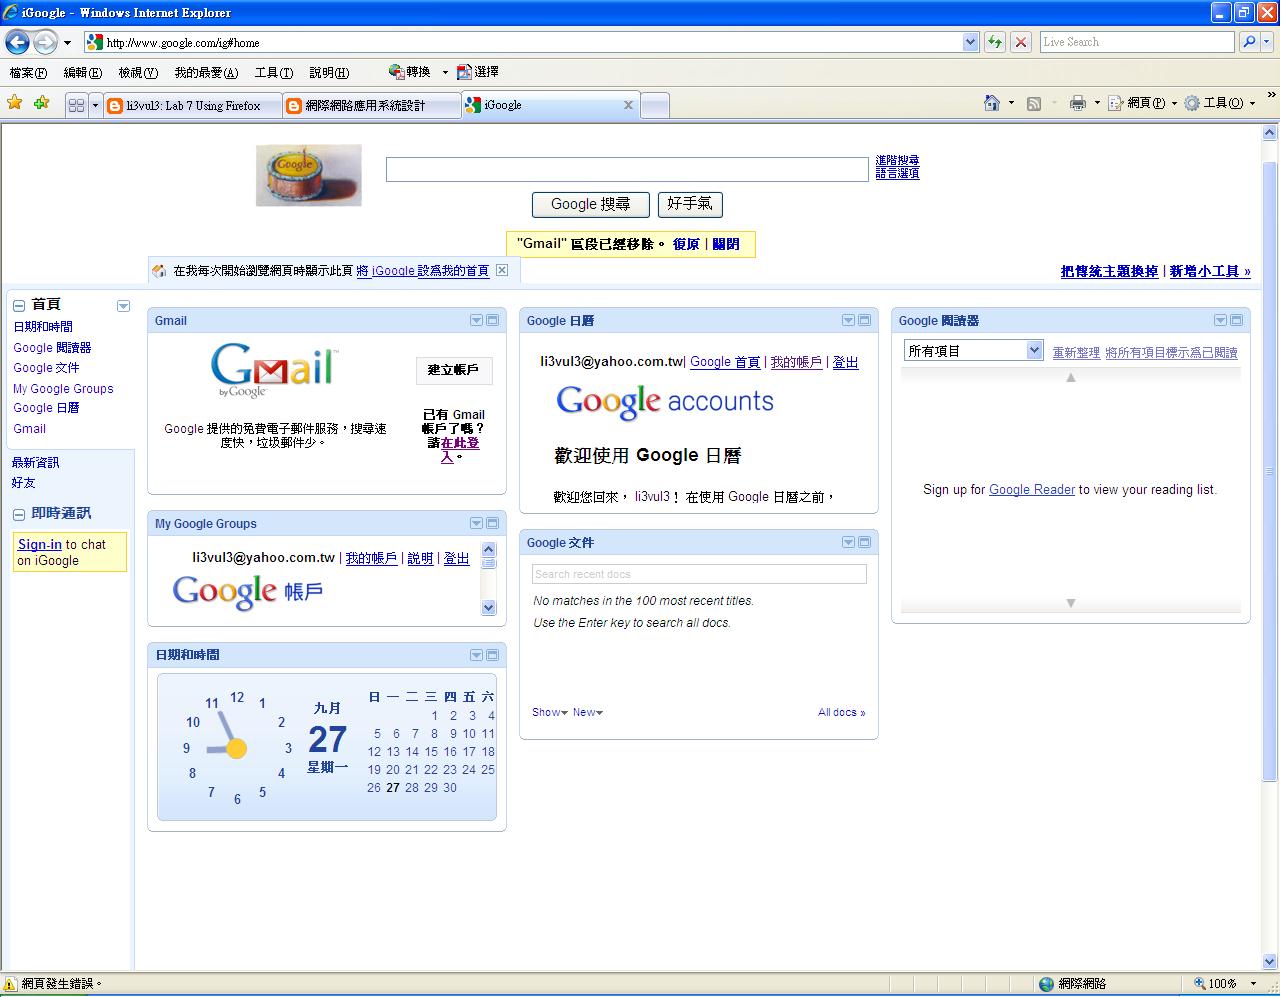Screen dimensions: 1282x997
Task: Open the Gmail gadget menu arrow
Action: [476, 320]
